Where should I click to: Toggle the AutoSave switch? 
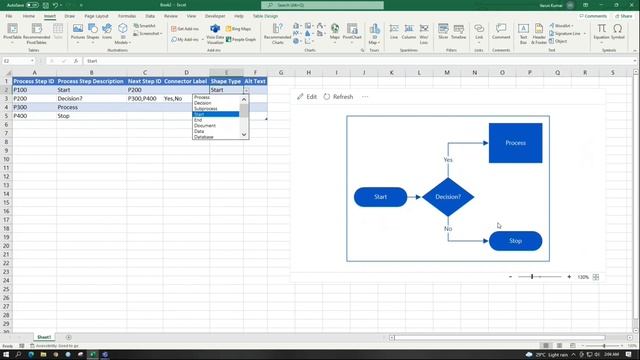pos(32,5)
